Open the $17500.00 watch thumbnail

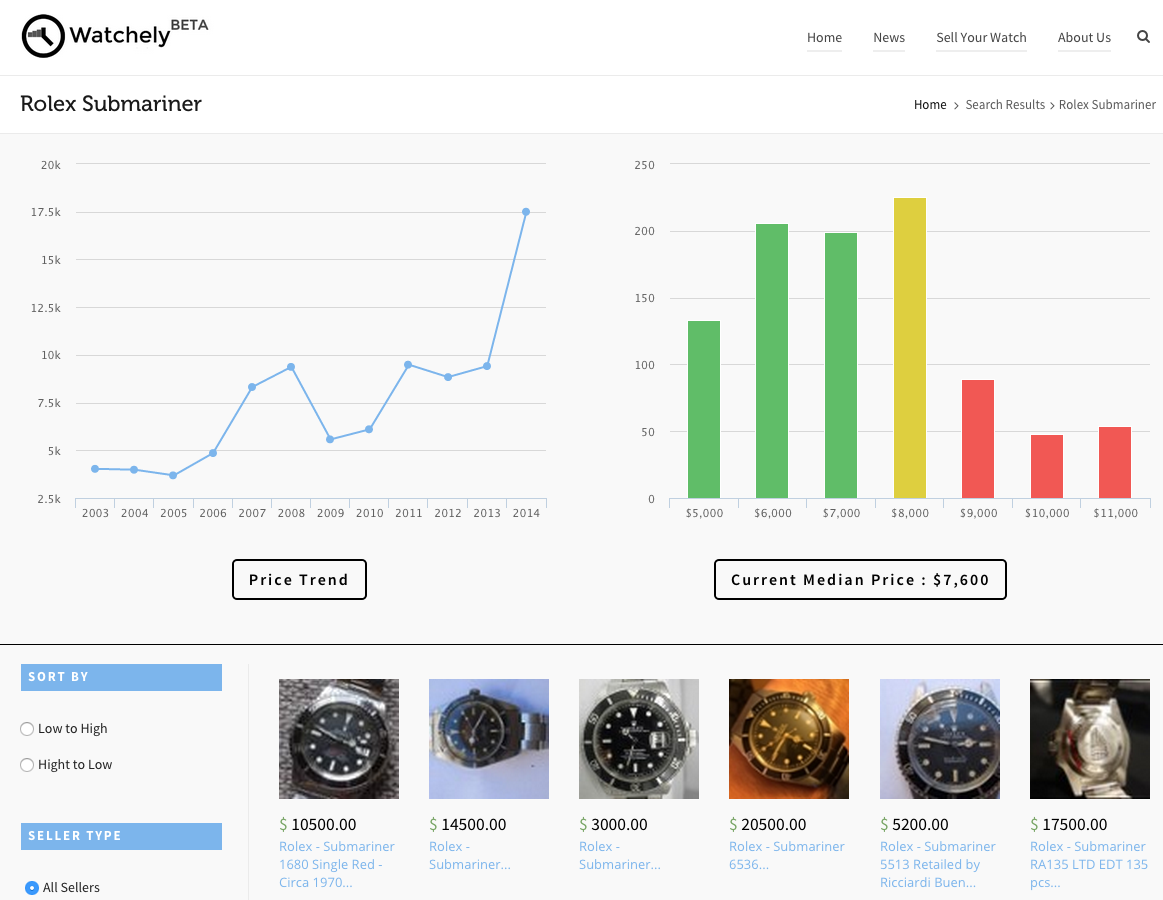1090,739
